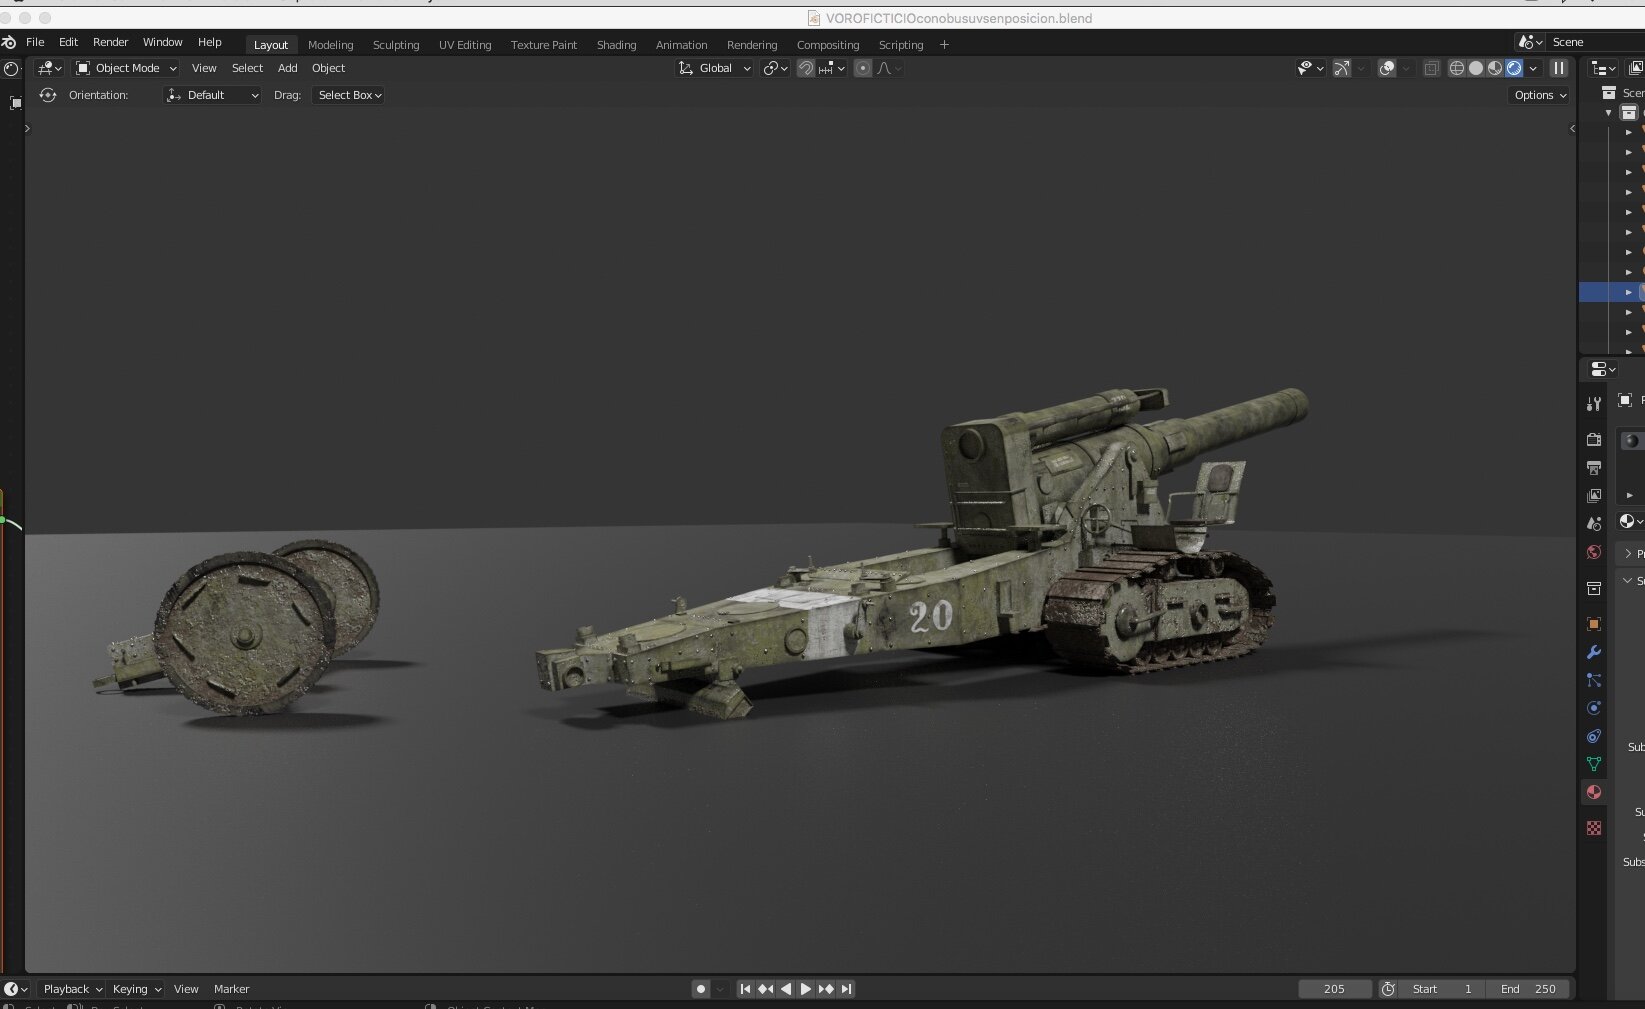The height and width of the screenshot is (1009, 1645).
Task: Switch to the Shading workspace tab
Action: [616, 45]
